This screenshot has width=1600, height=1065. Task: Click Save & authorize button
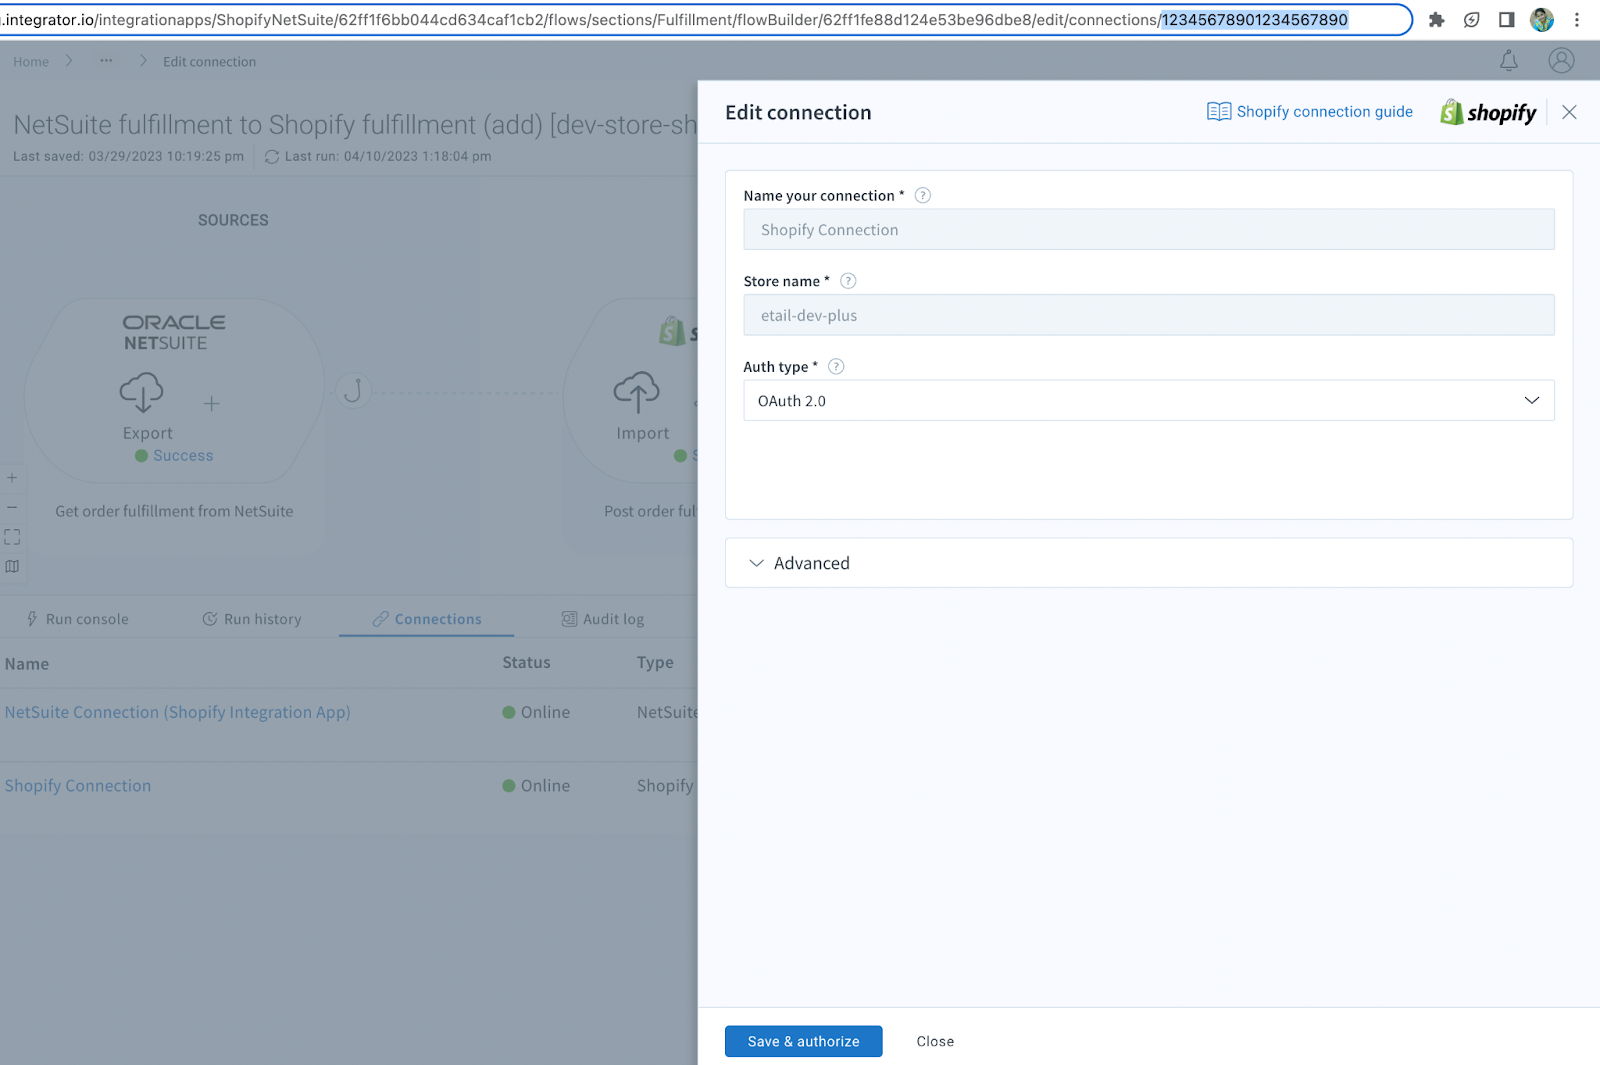pyautogui.click(x=804, y=1041)
